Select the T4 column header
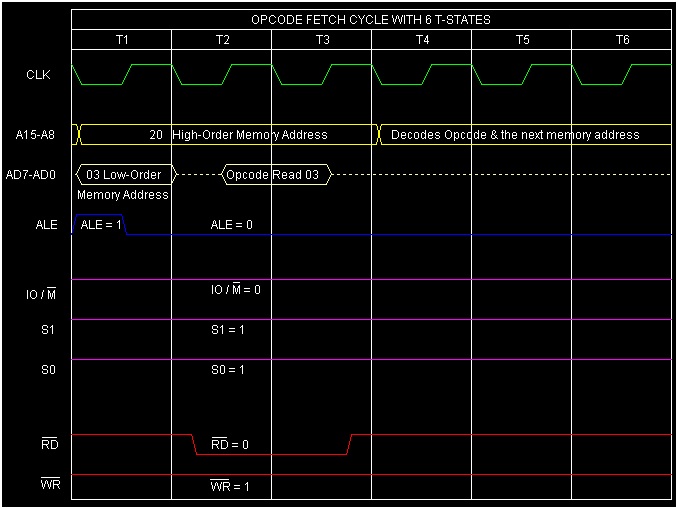This screenshot has width=678, height=509. click(422, 40)
